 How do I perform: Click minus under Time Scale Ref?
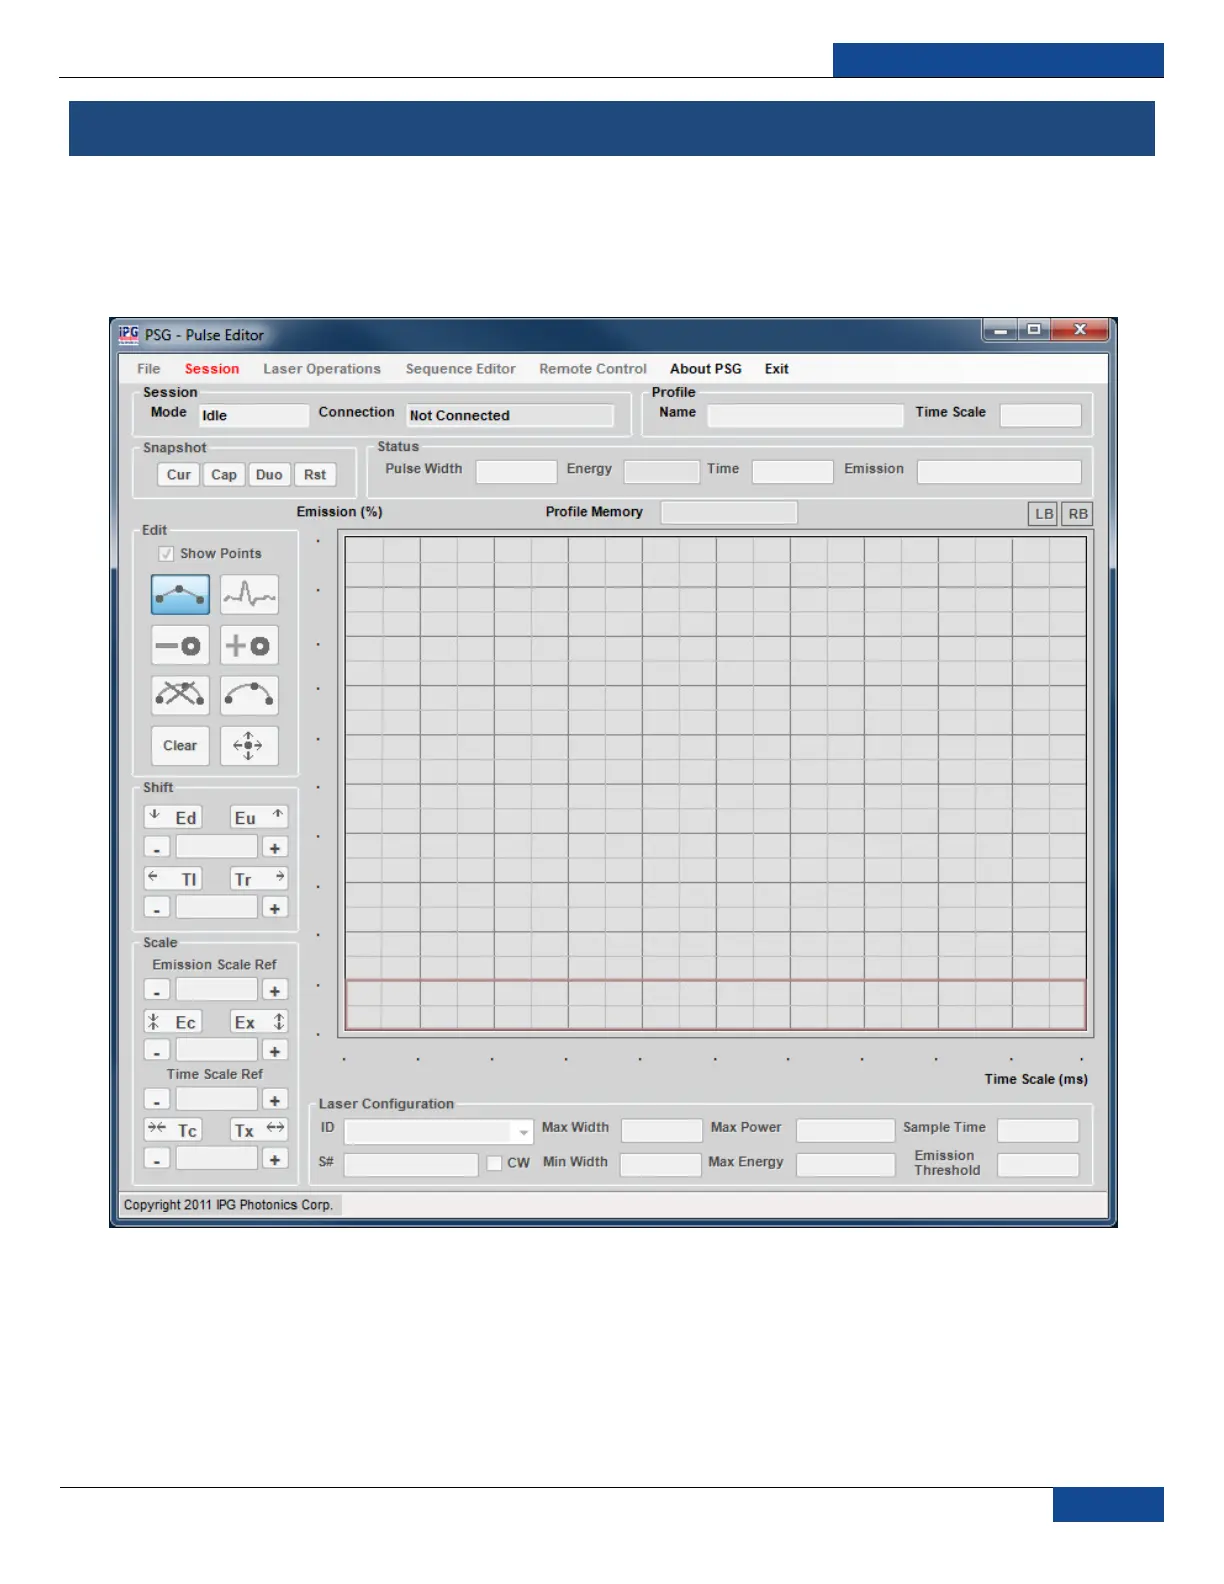click(x=157, y=1100)
